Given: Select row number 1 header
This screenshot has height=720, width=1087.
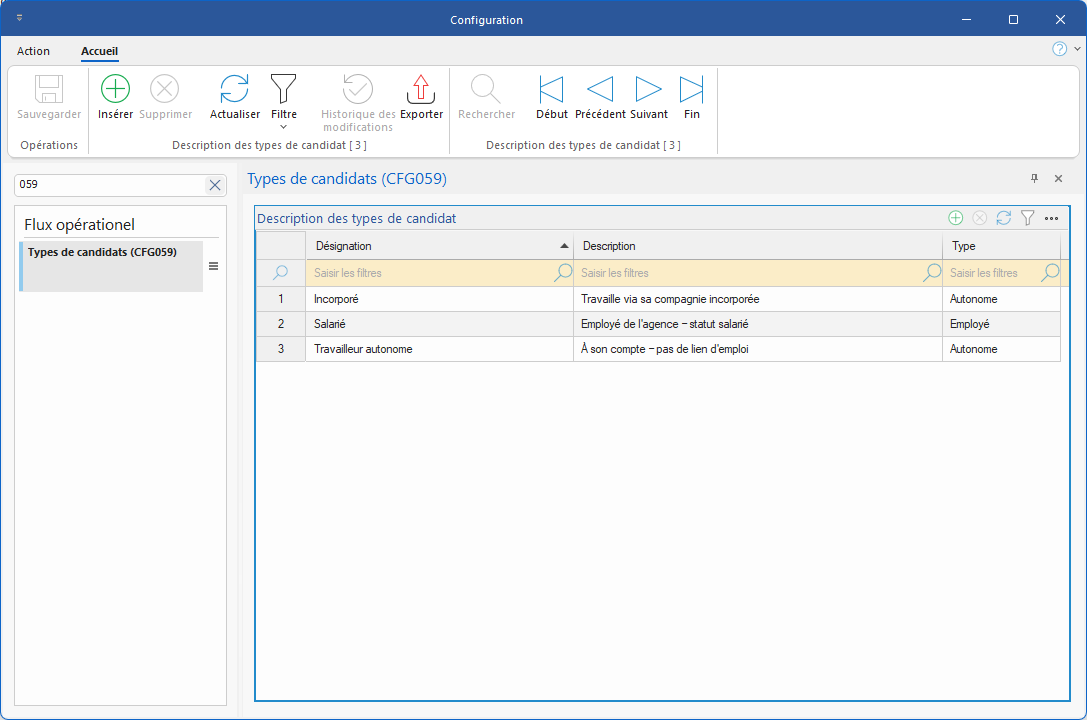Looking at the screenshot, I should tap(281, 299).
